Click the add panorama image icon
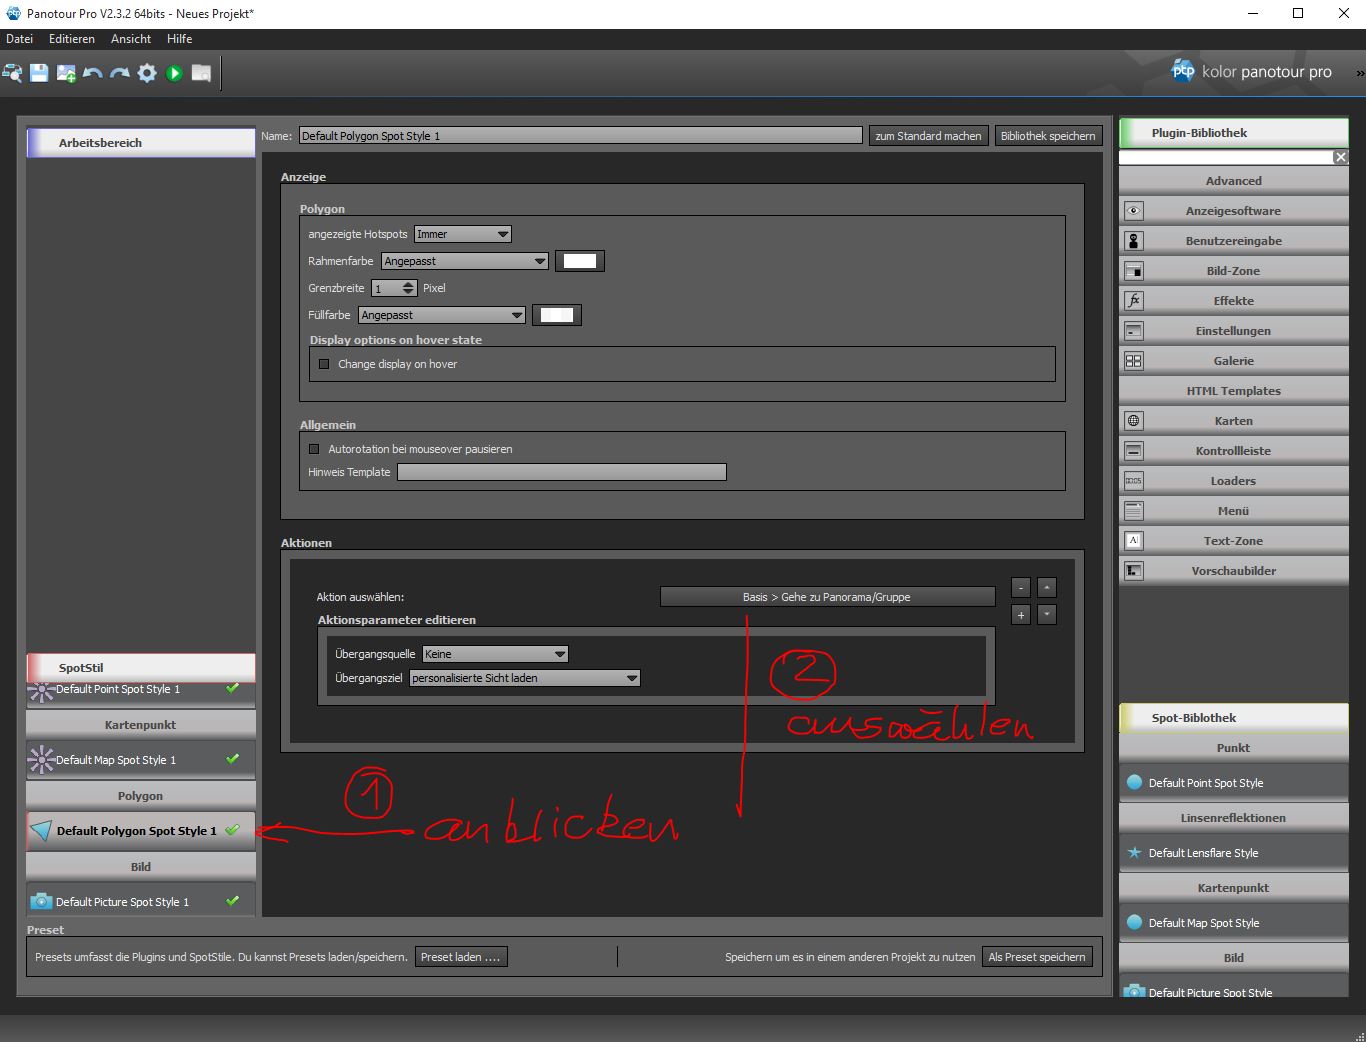Screen dimensions: 1366x1042 click(x=66, y=73)
